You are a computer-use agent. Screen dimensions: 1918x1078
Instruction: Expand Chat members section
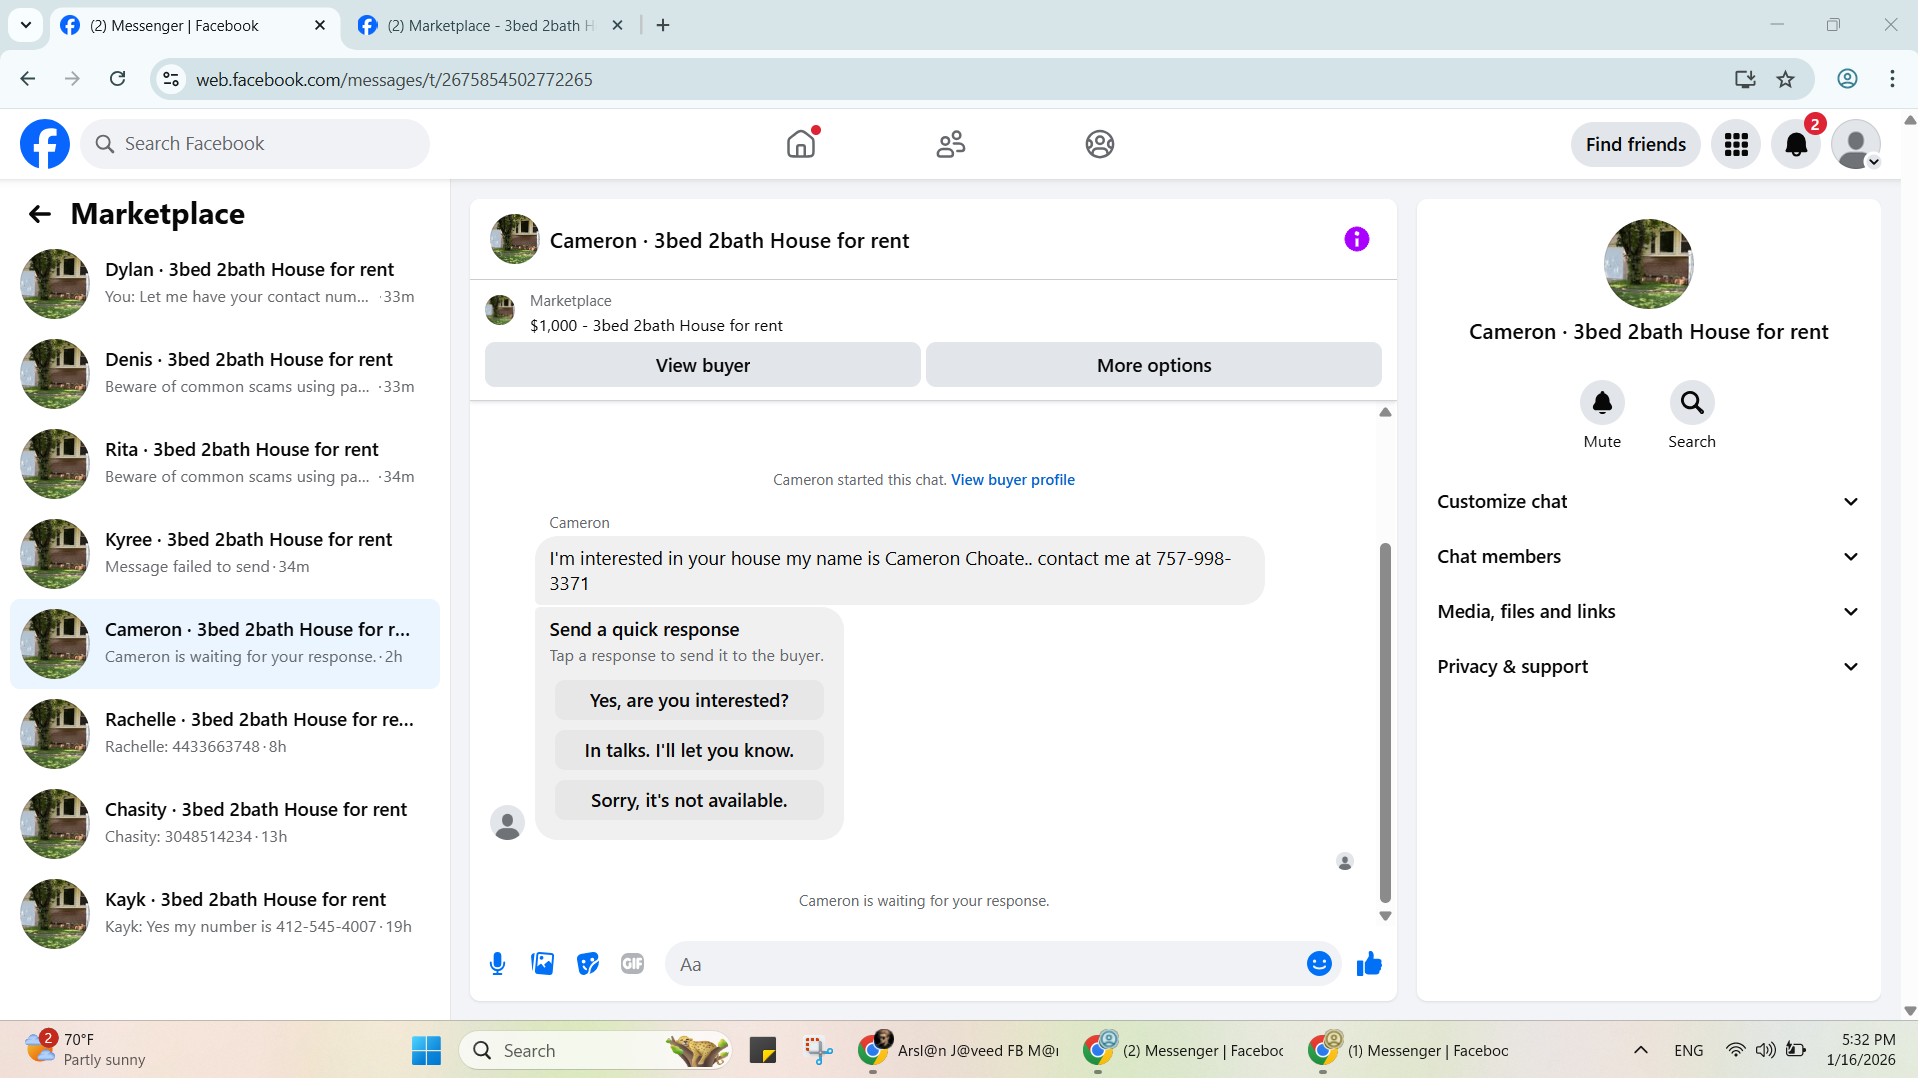(x=1648, y=557)
